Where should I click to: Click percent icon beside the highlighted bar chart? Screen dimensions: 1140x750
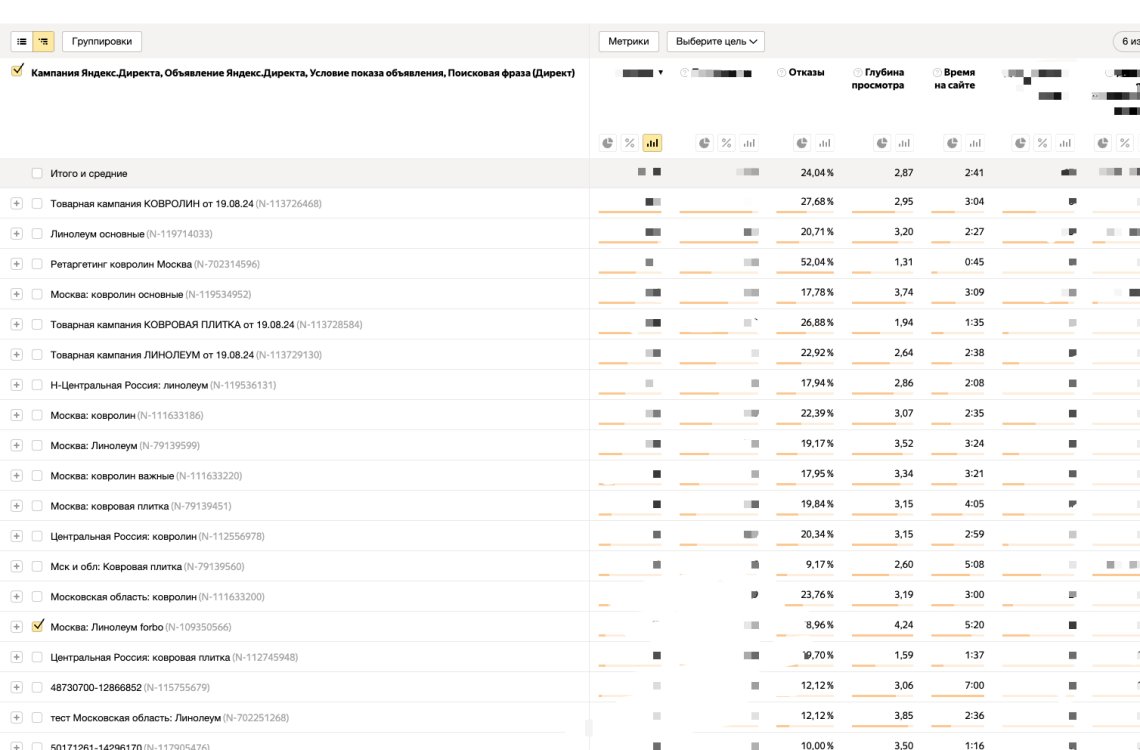630,143
